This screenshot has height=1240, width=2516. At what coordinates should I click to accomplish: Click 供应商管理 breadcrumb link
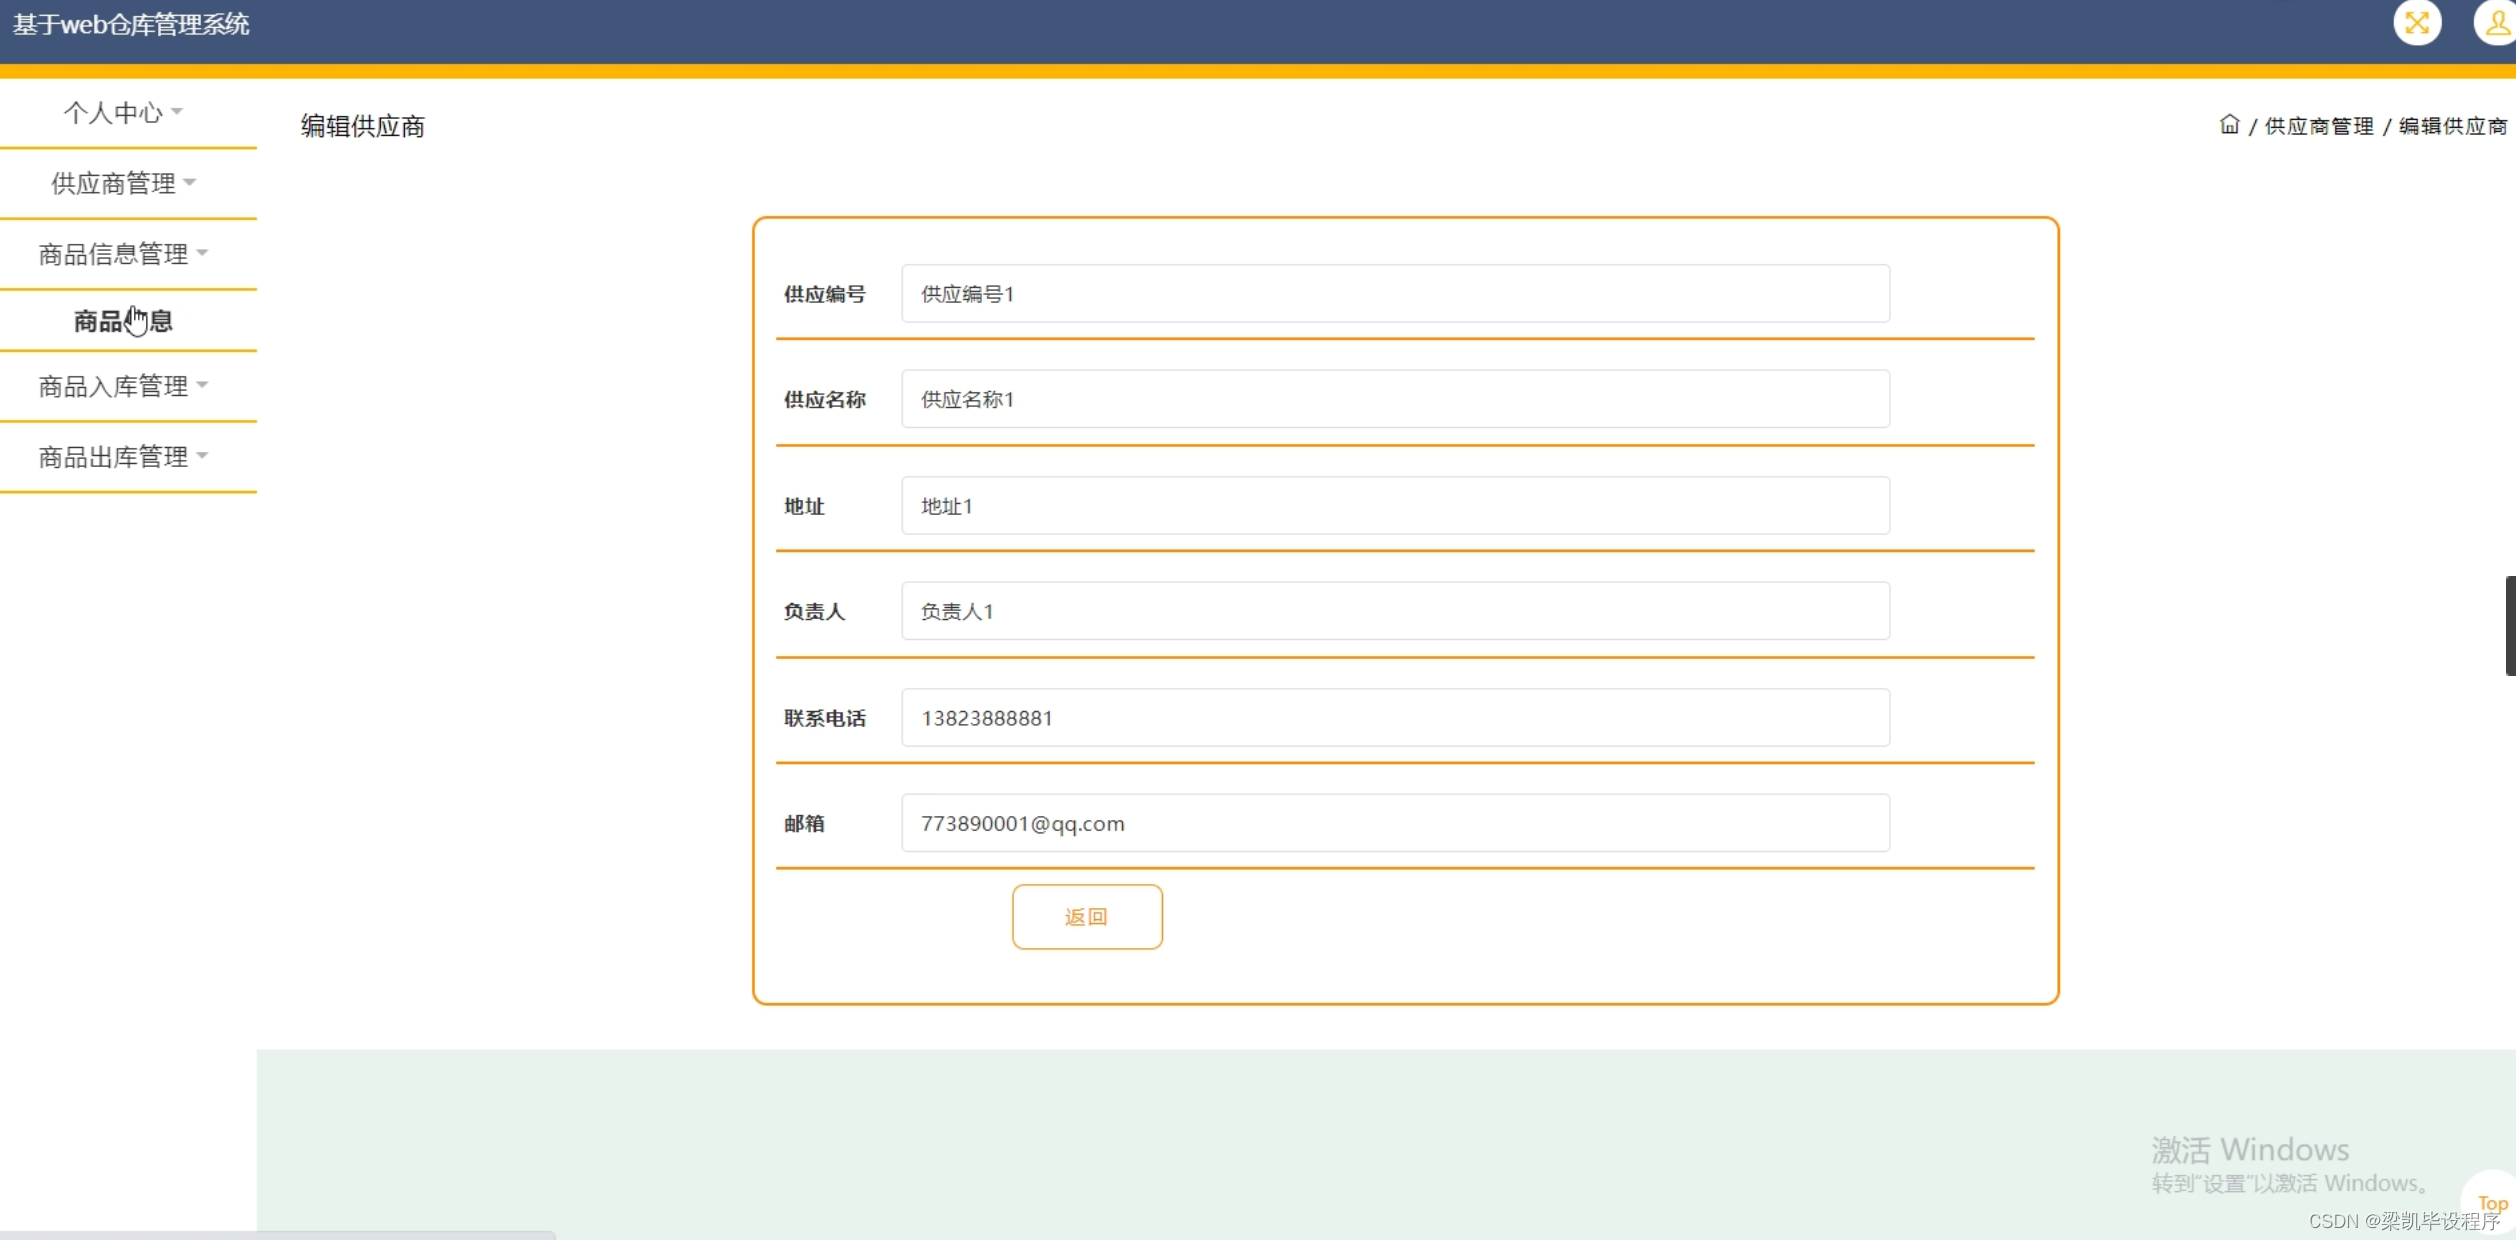[2318, 126]
